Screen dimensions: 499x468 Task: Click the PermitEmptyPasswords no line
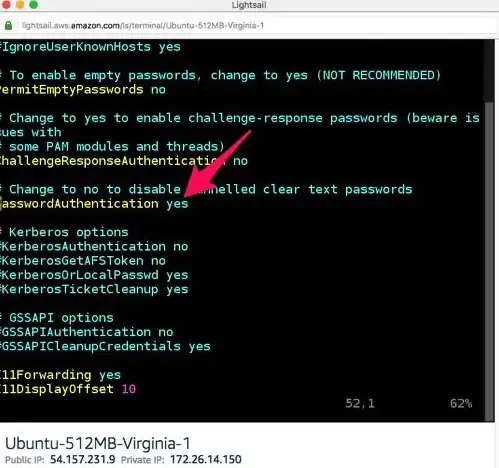point(83,90)
